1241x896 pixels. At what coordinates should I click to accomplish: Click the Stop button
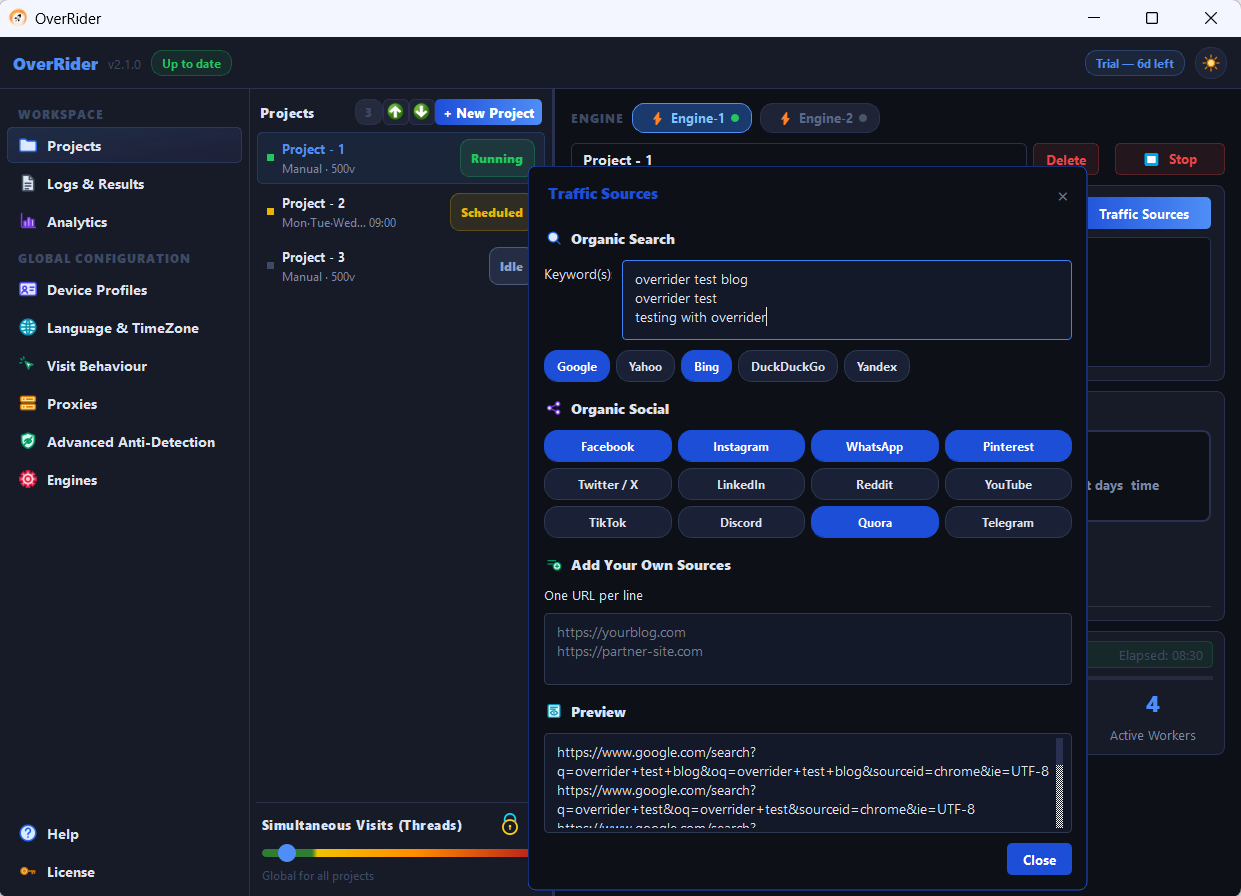[x=1170, y=160]
